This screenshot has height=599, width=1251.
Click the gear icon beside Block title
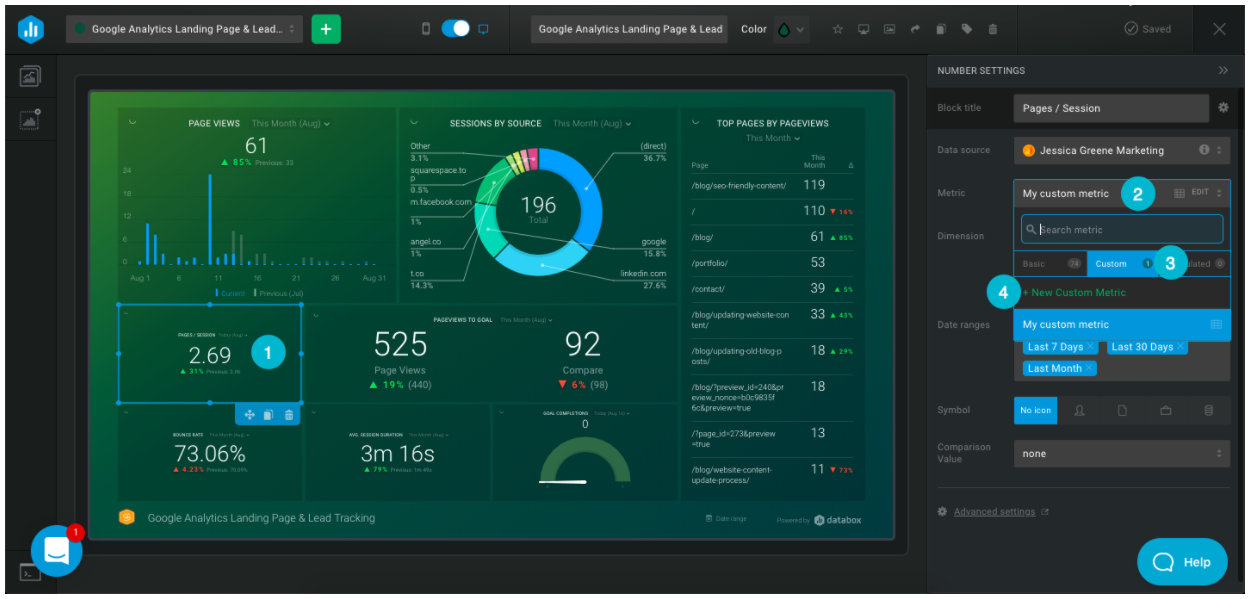click(1222, 108)
